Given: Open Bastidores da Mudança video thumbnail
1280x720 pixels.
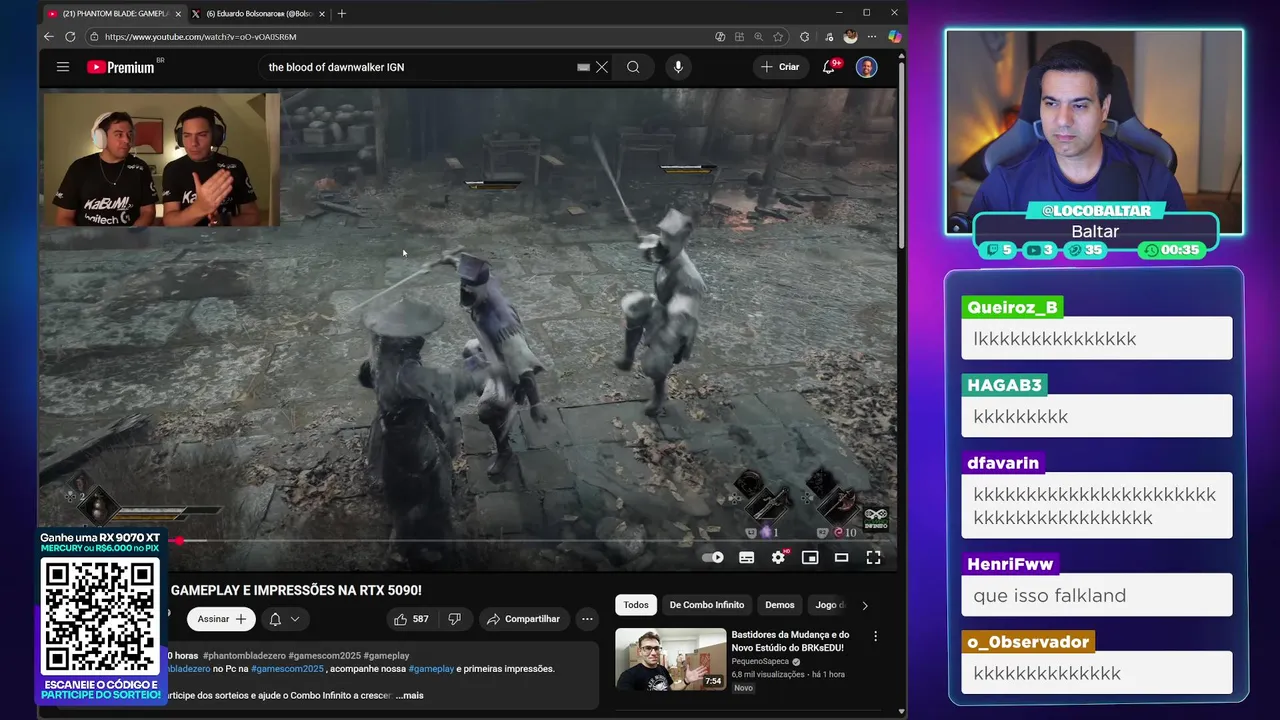Looking at the screenshot, I should (x=670, y=659).
